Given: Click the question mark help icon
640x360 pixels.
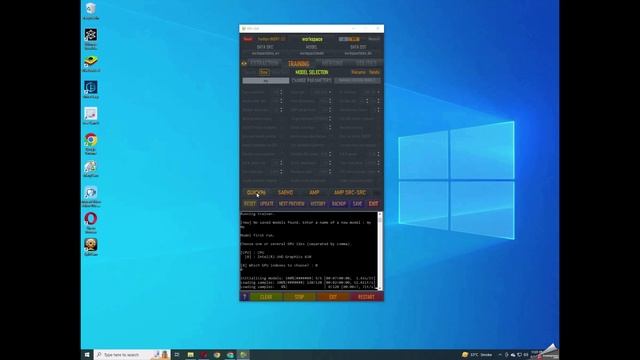Looking at the screenshot, I should pyautogui.click(x=244, y=297).
